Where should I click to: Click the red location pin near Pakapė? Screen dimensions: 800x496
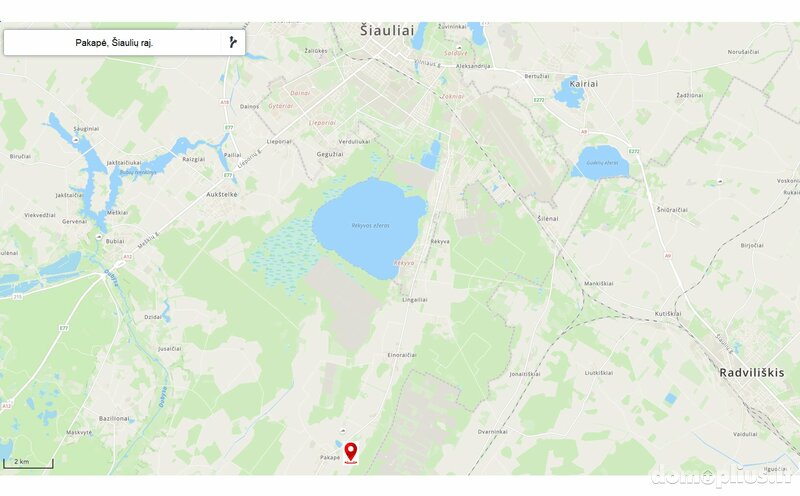[351, 453]
